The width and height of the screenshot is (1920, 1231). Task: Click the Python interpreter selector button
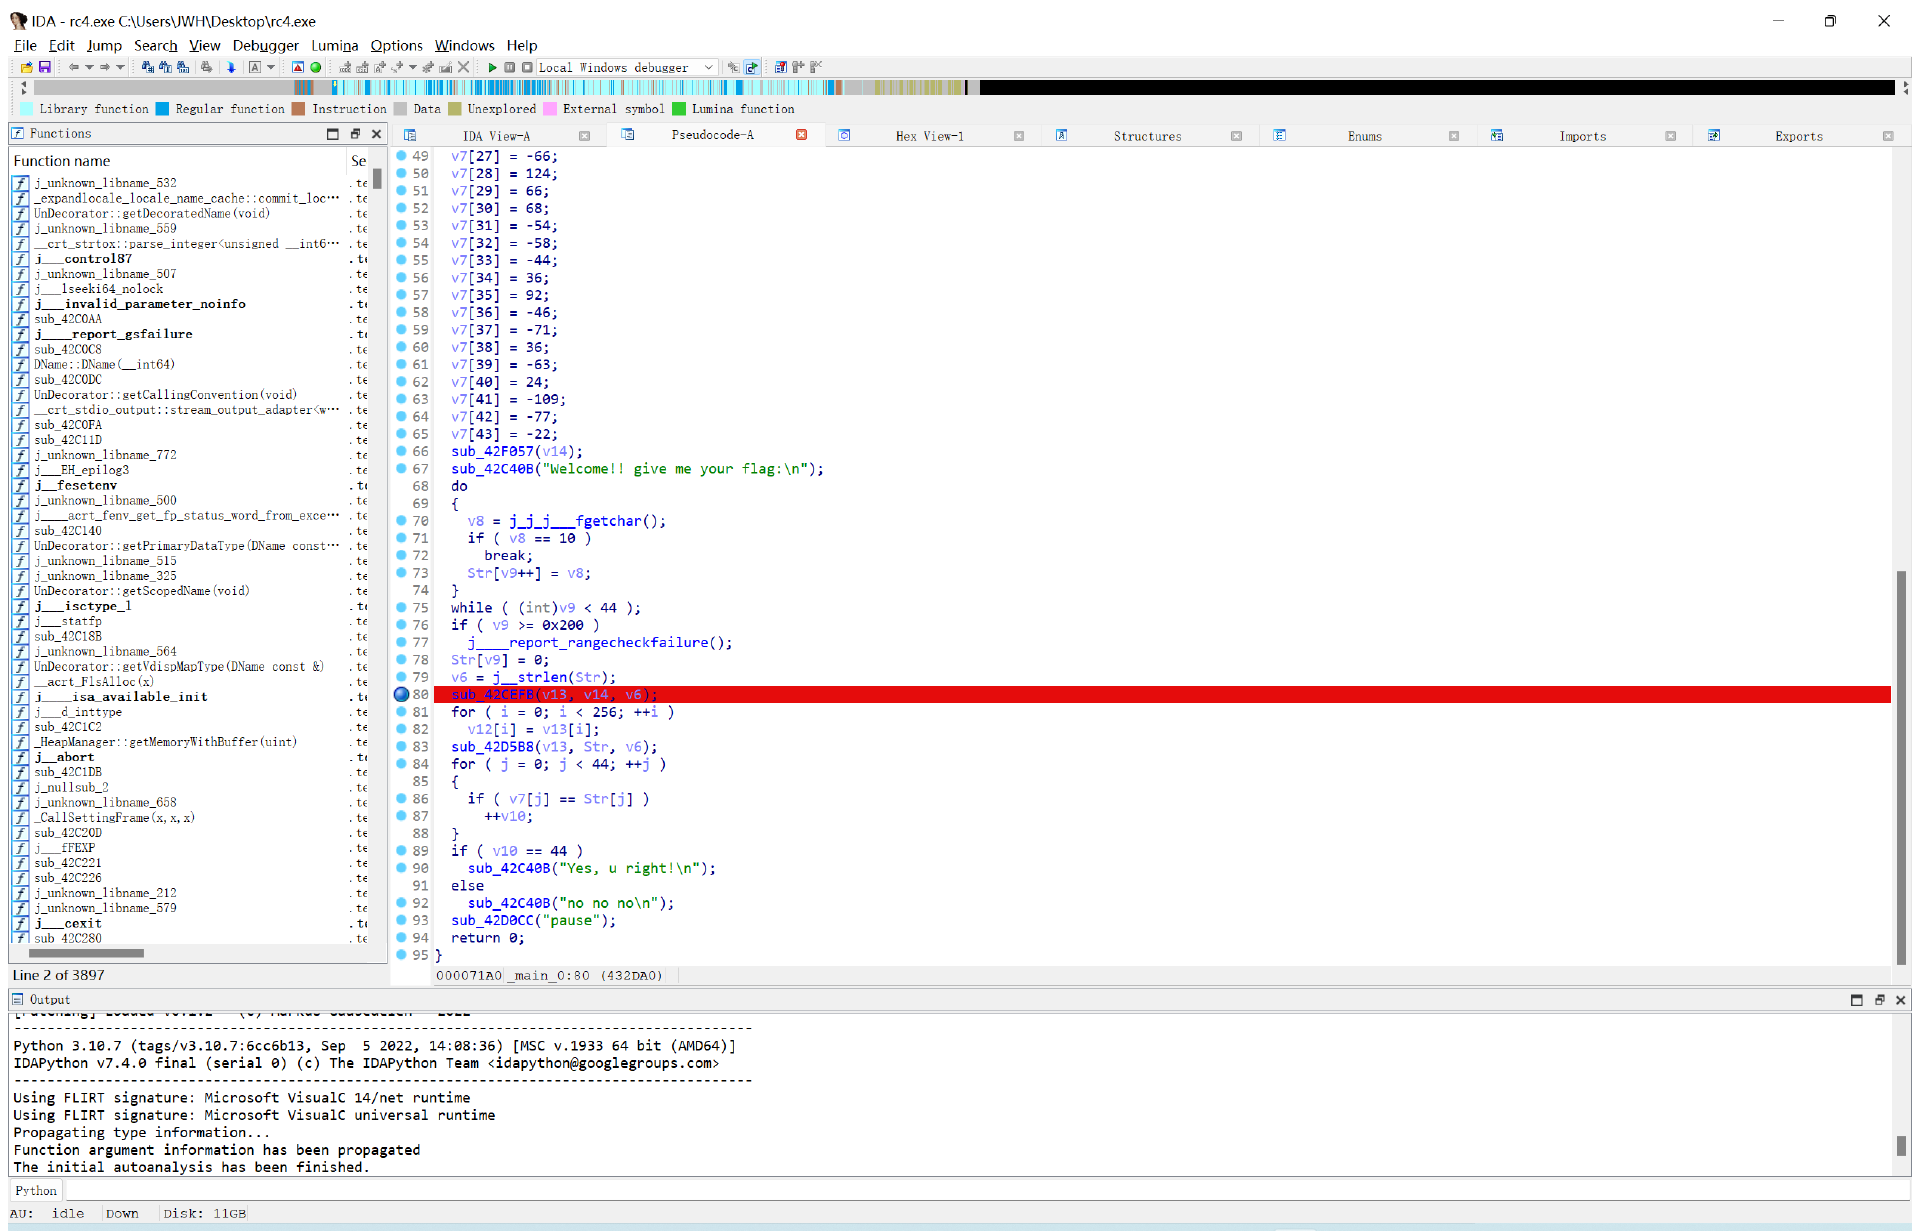tap(36, 1190)
